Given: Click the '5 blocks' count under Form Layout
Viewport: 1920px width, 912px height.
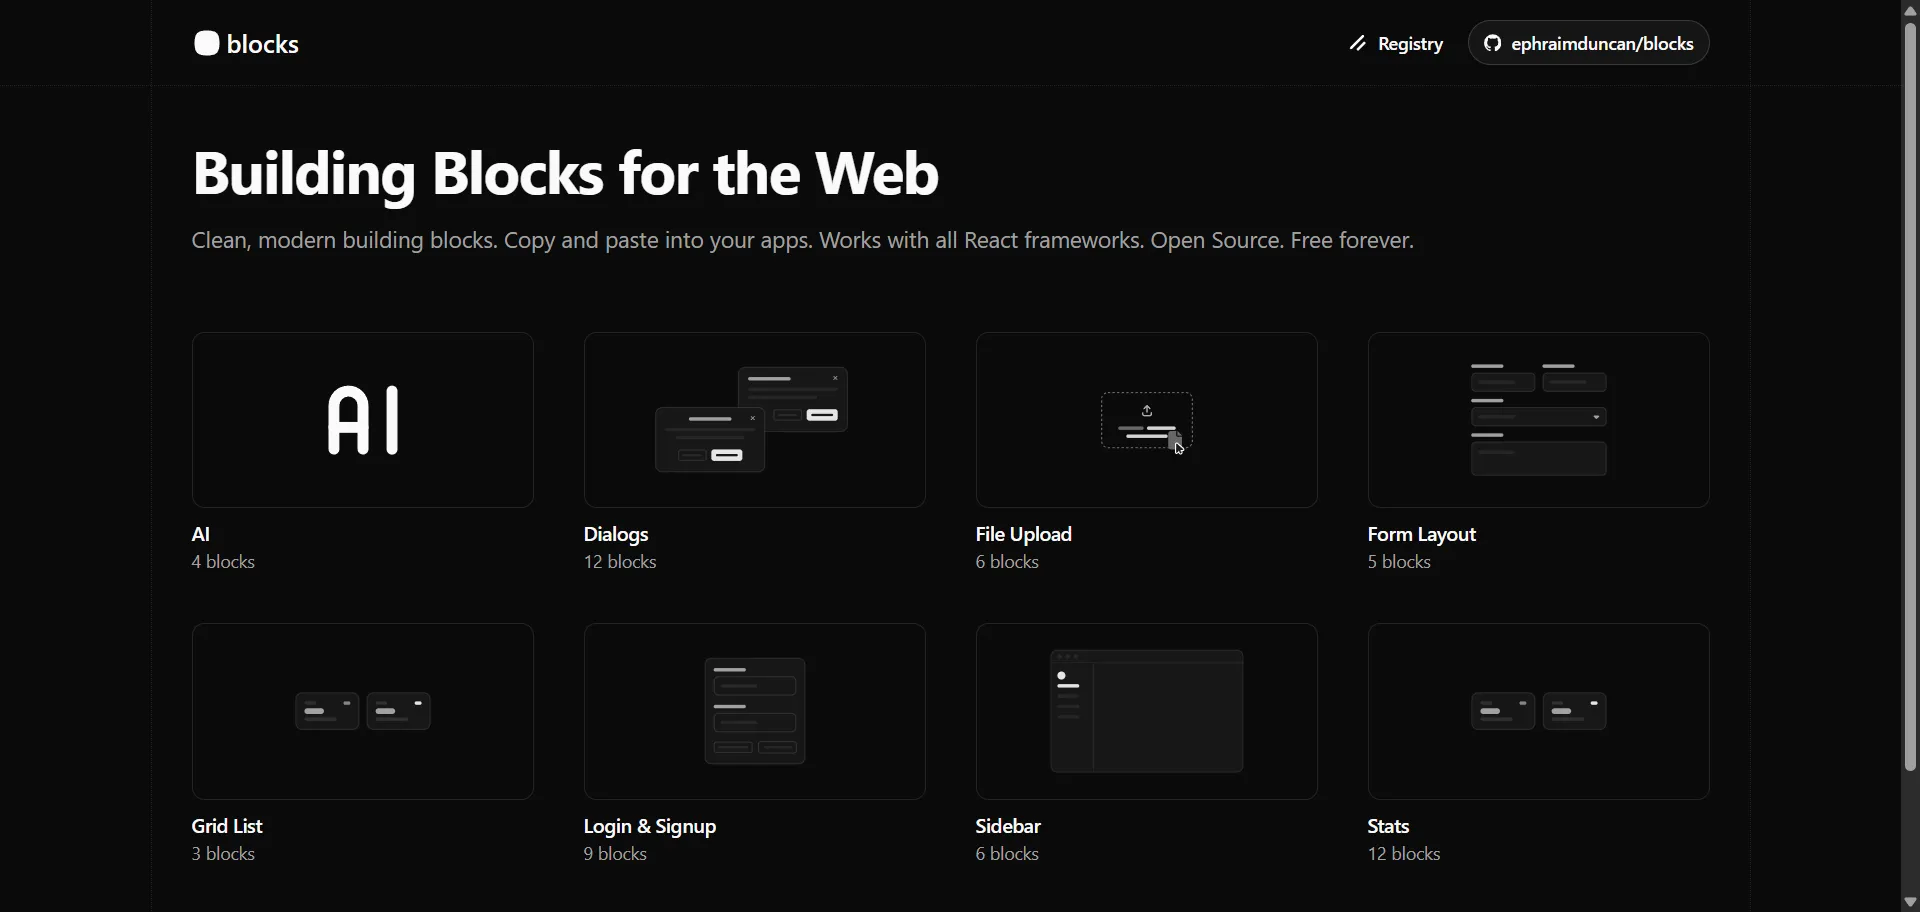Looking at the screenshot, I should pyautogui.click(x=1400, y=563).
